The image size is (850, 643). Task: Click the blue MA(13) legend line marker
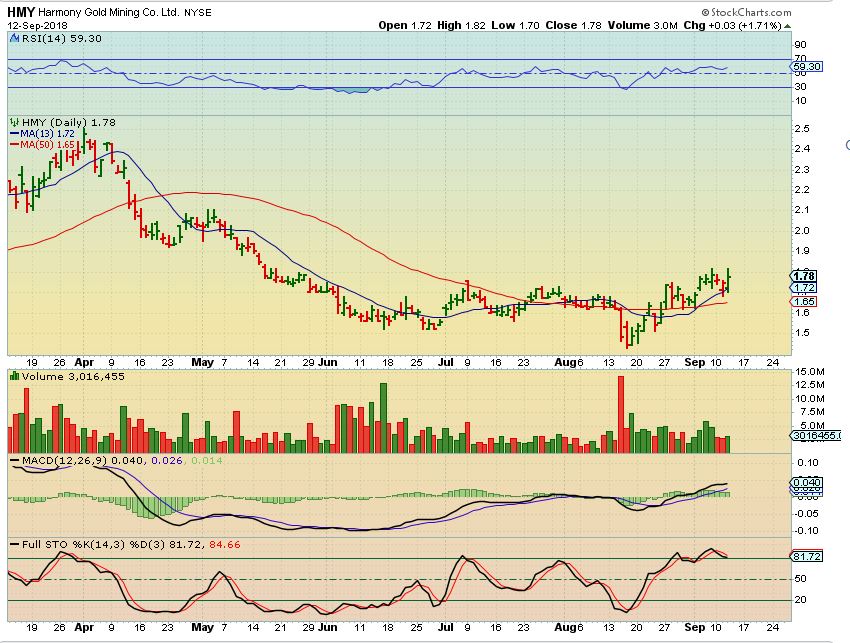pos(15,133)
